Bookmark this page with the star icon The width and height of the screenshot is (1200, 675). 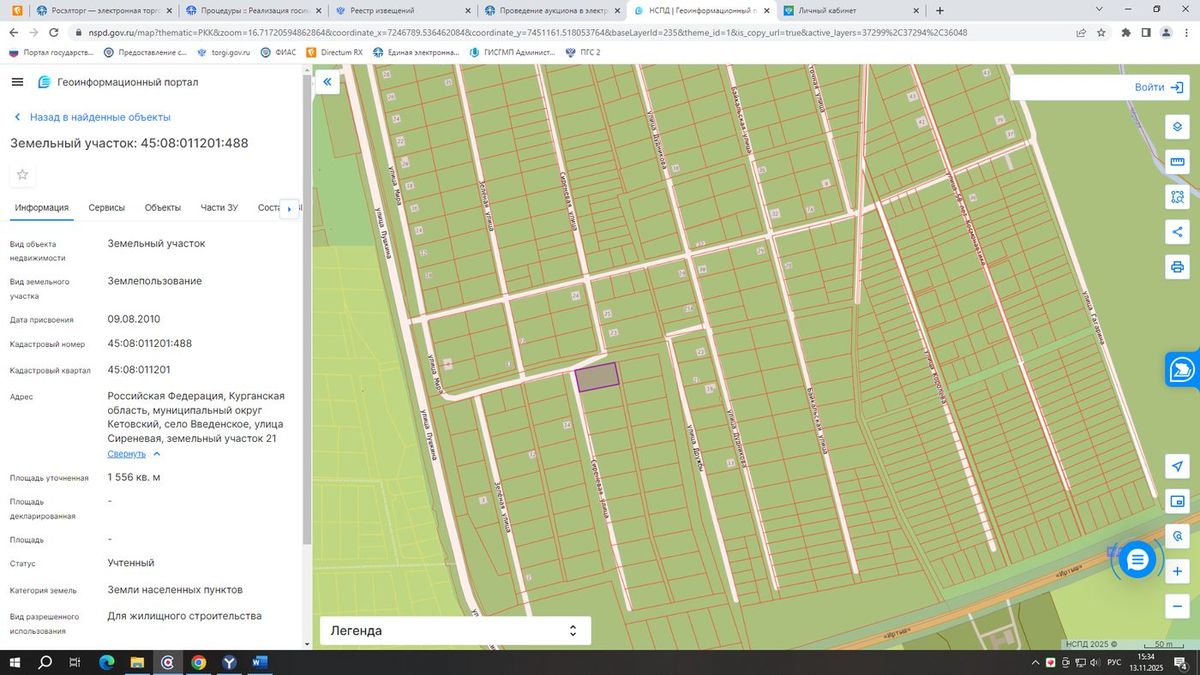(x=1101, y=32)
